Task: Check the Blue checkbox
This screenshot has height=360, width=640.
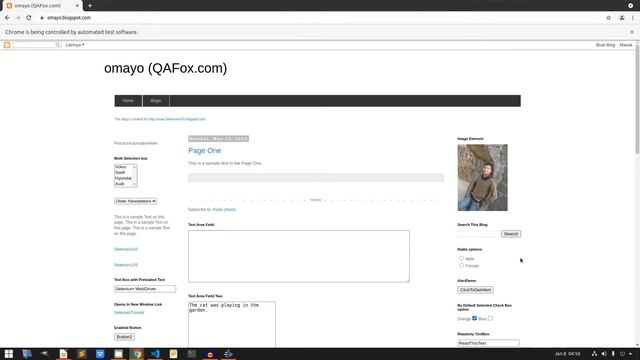Action: [x=490, y=318]
